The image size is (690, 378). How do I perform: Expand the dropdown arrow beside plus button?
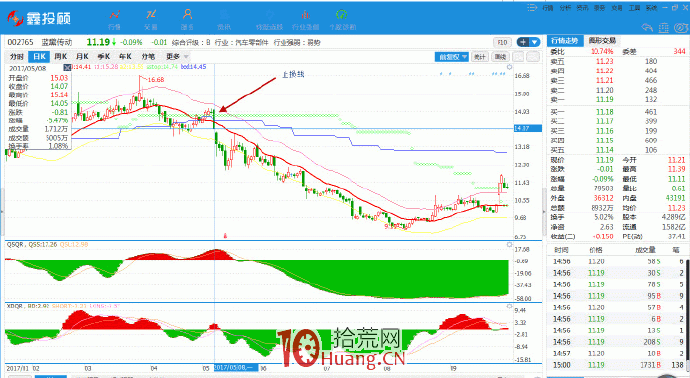click(x=535, y=42)
